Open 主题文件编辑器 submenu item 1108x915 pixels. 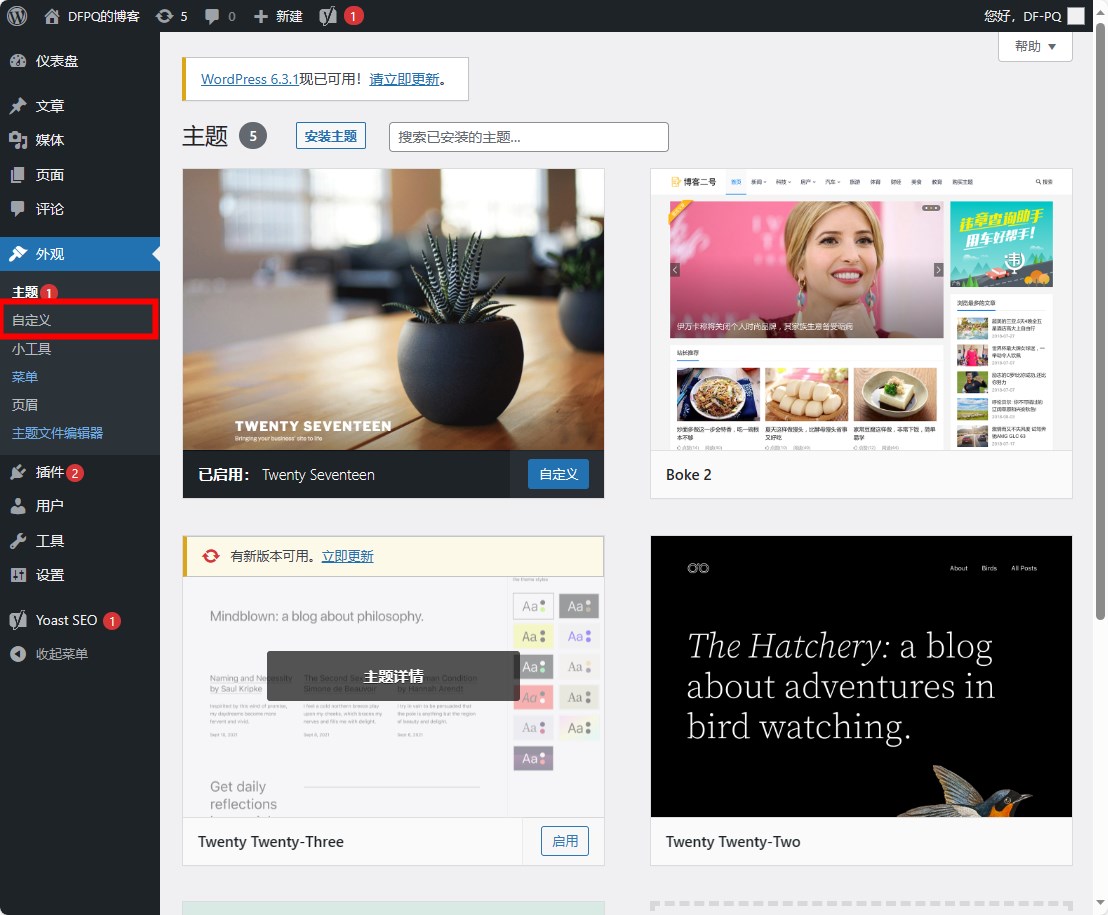[57, 433]
